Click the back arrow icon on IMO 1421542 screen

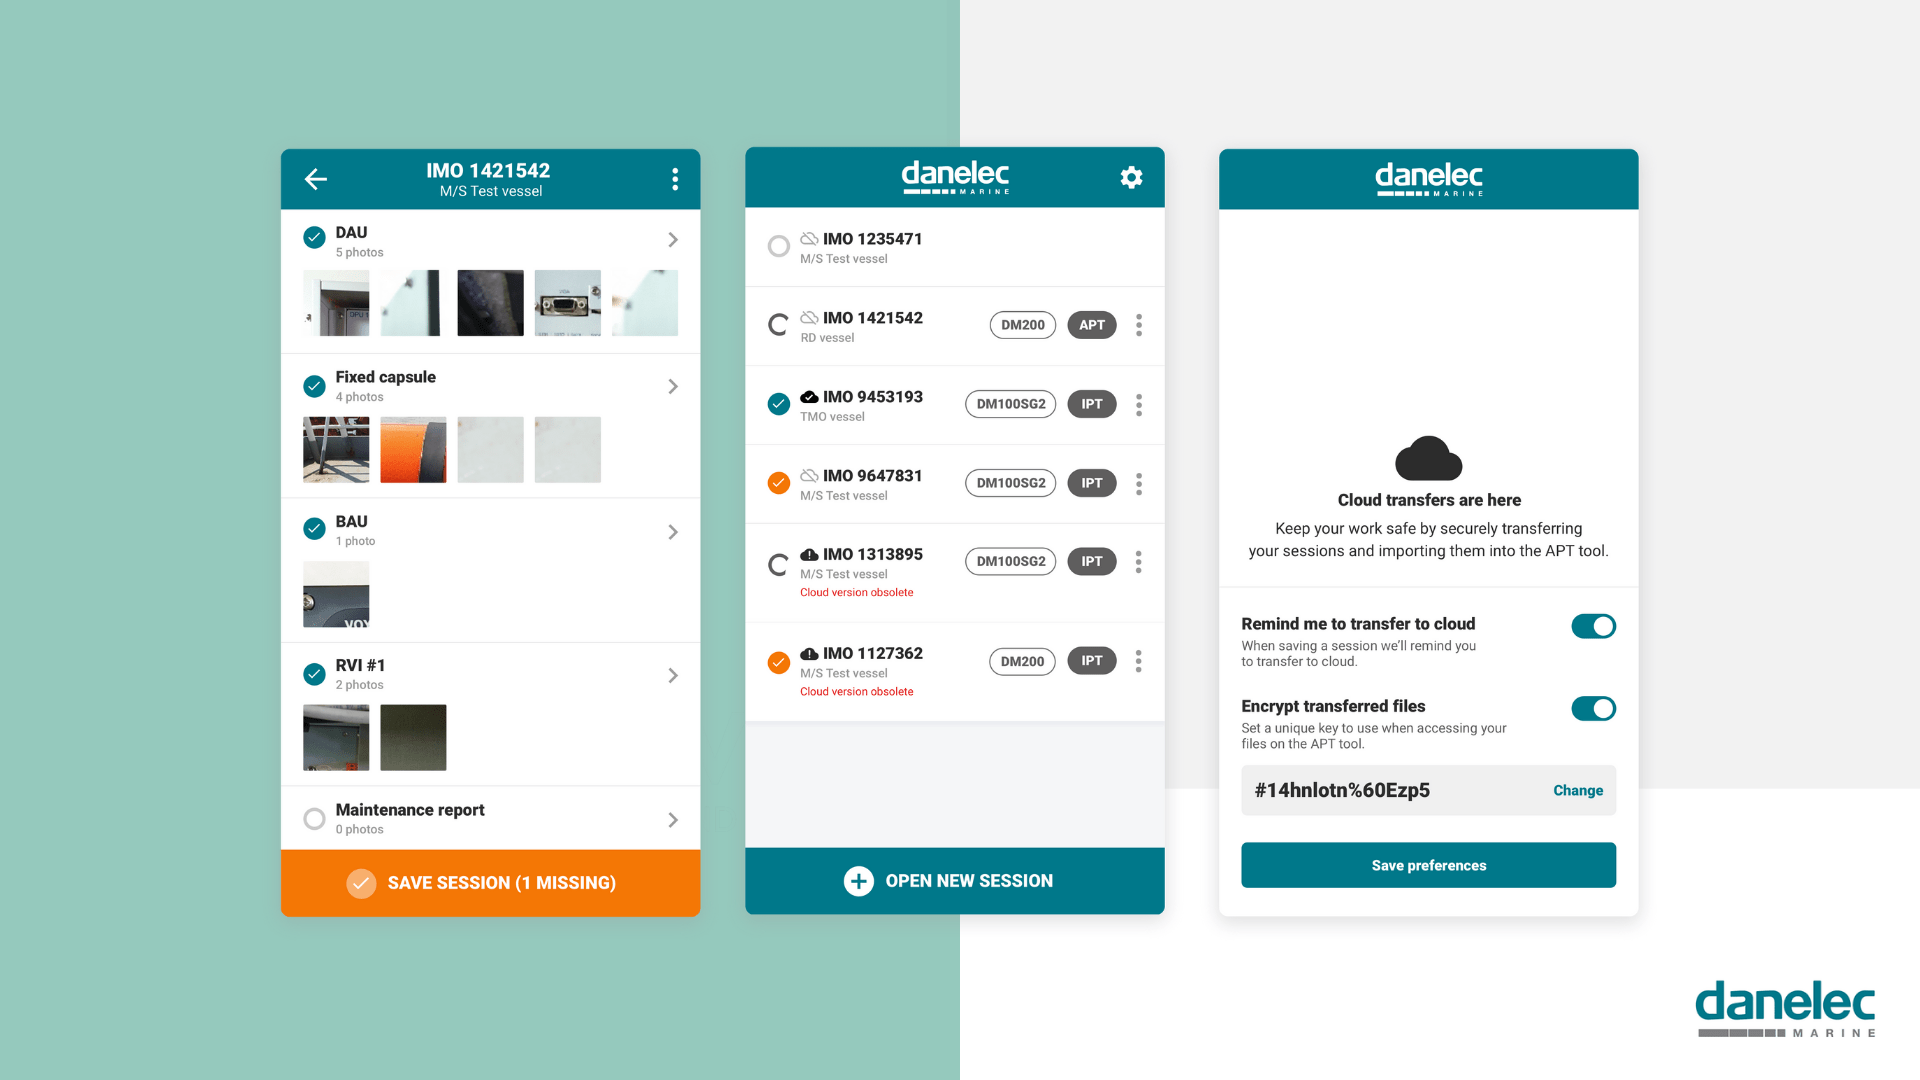316,178
